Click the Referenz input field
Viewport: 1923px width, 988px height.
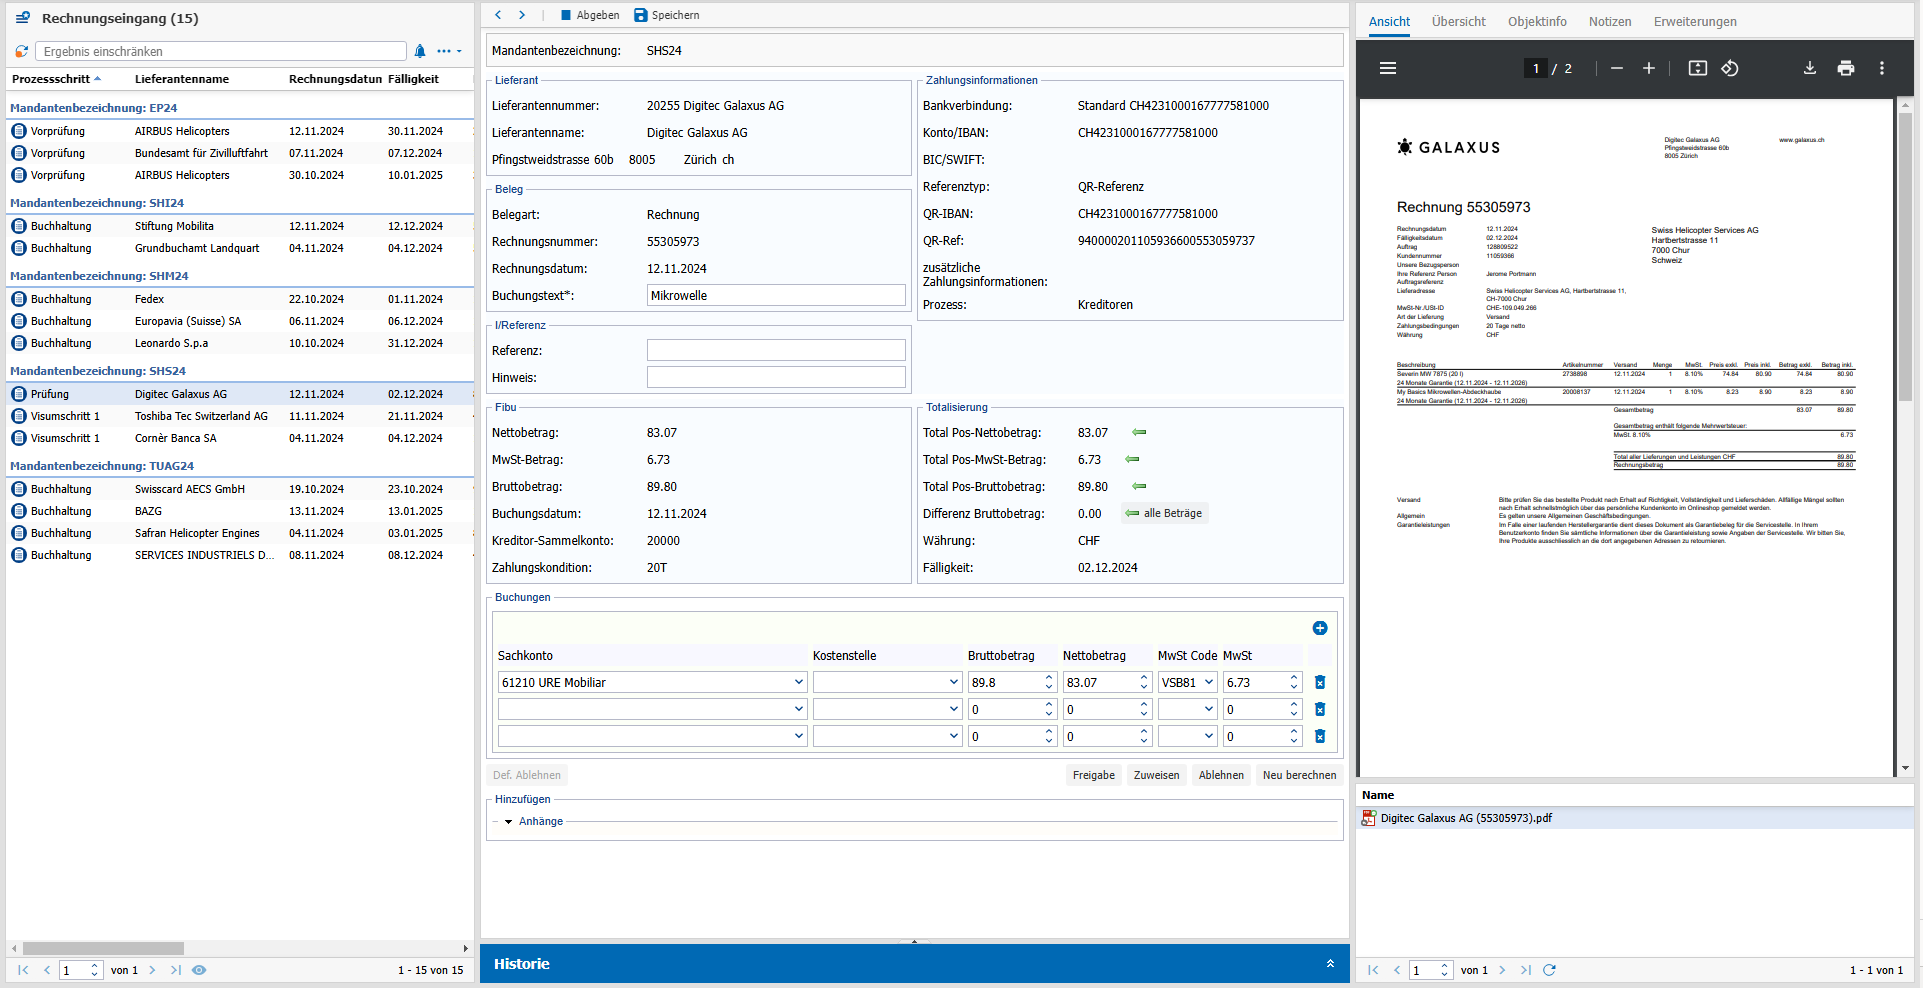(x=776, y=350)
